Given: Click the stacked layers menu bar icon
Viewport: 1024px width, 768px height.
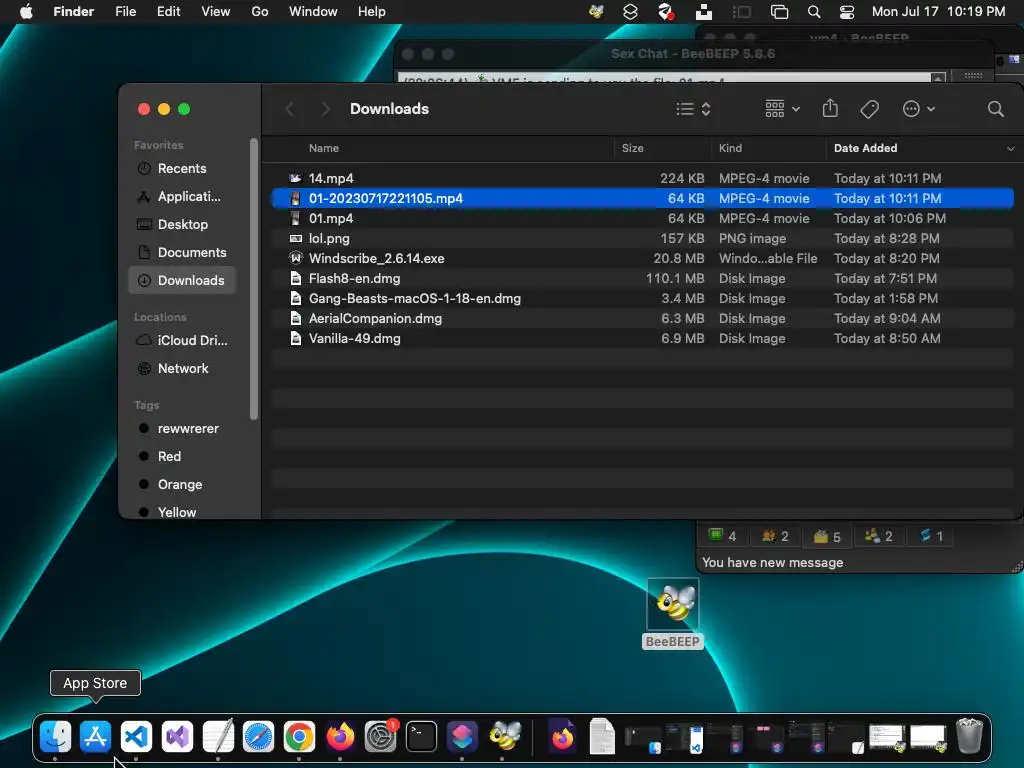Looking at the screenshot, I should click(630, 12).
